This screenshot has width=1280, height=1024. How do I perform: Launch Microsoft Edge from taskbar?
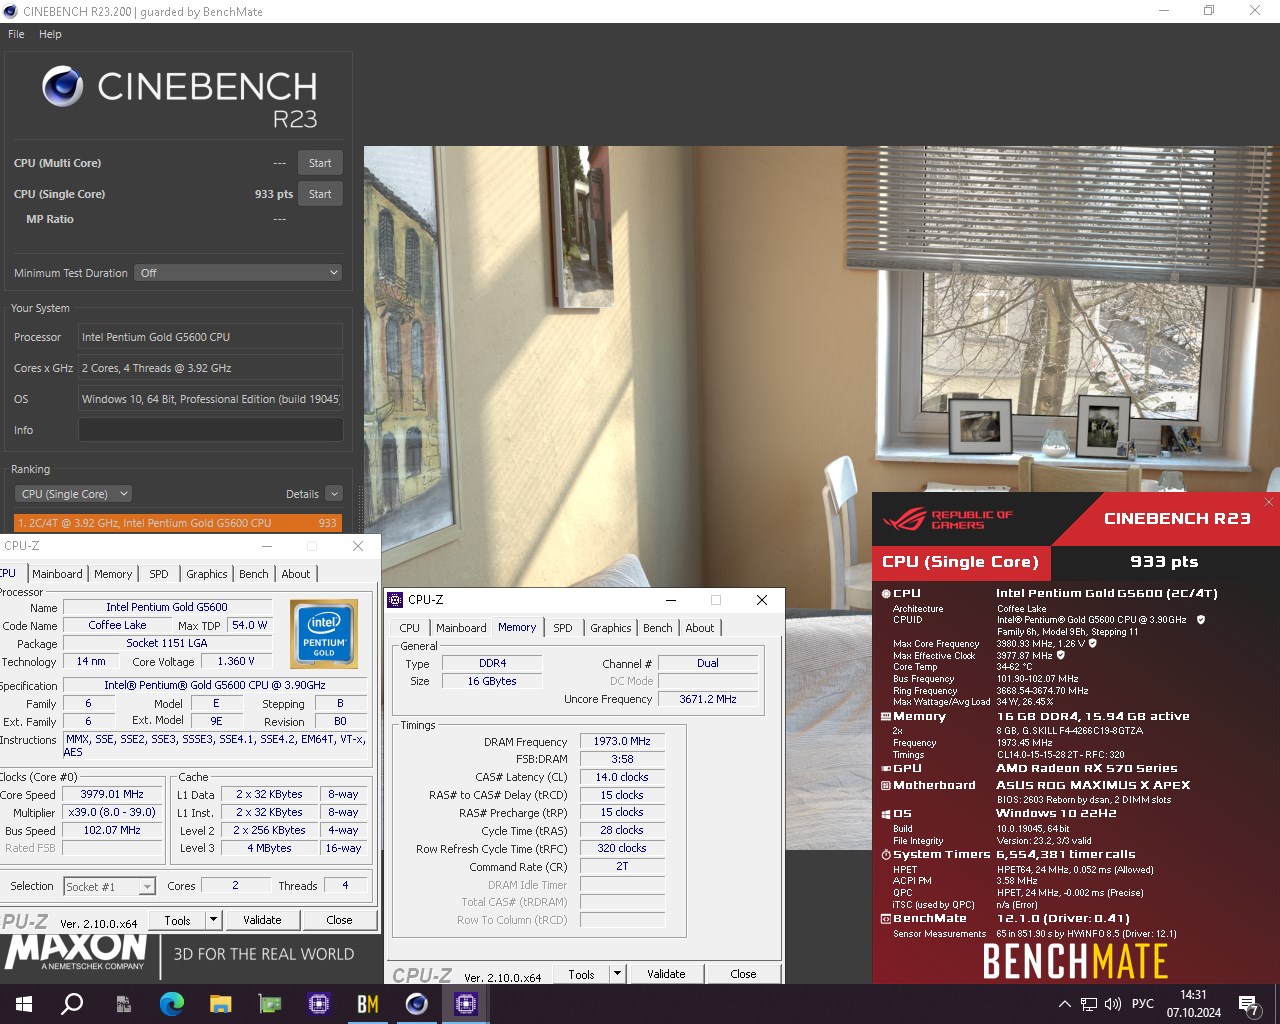pos(172,1004)
